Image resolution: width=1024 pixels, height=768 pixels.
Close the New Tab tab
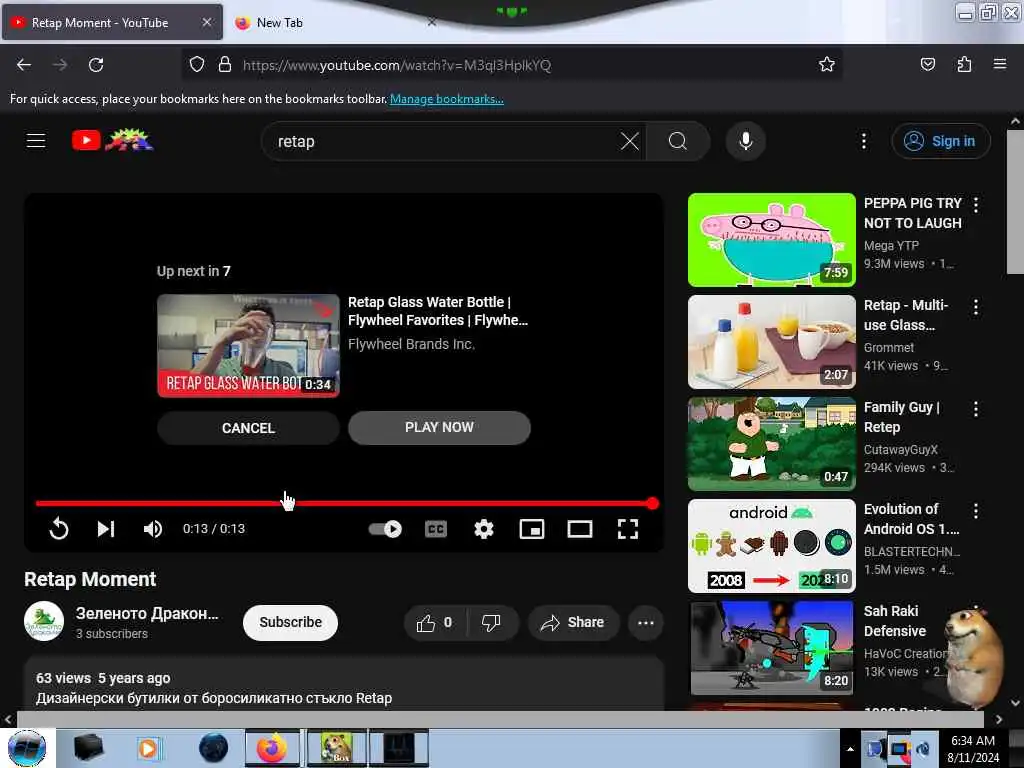[431, 22]
